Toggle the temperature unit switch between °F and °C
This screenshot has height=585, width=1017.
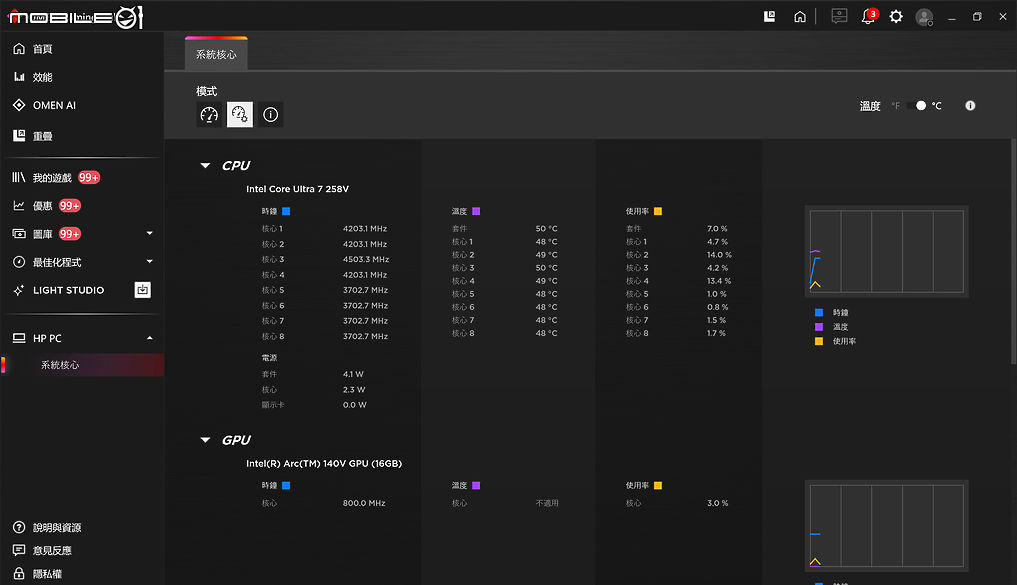point(917,106)
